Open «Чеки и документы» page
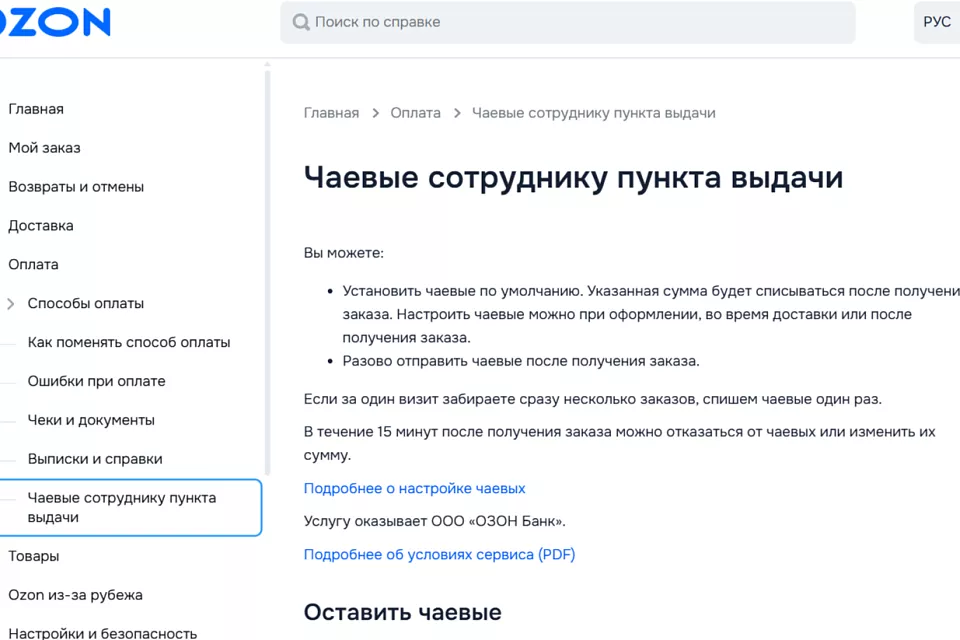The height and width of the screenshot is (640, 960). point(91,420)
